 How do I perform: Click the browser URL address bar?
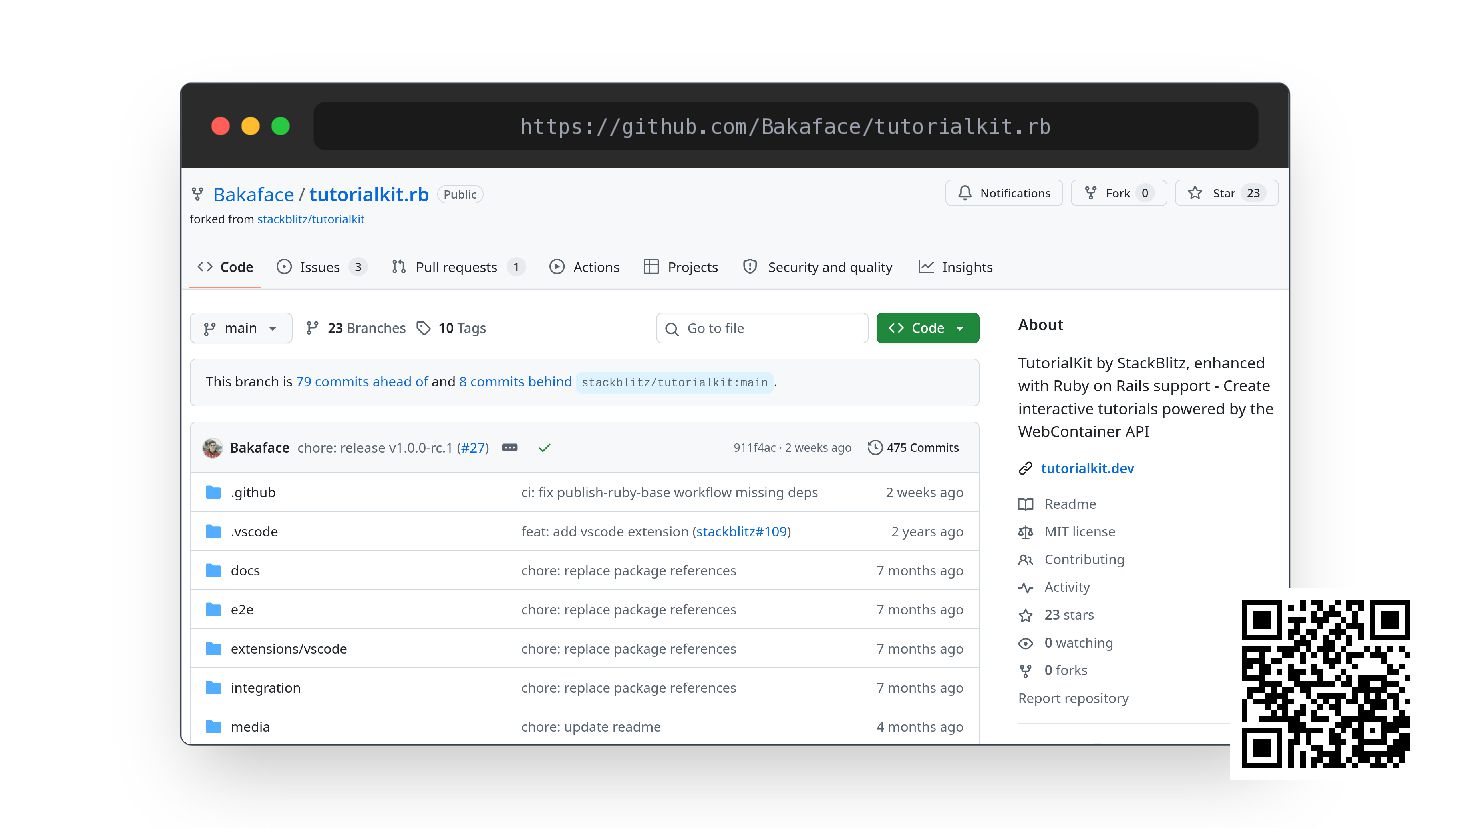[786, 126]
